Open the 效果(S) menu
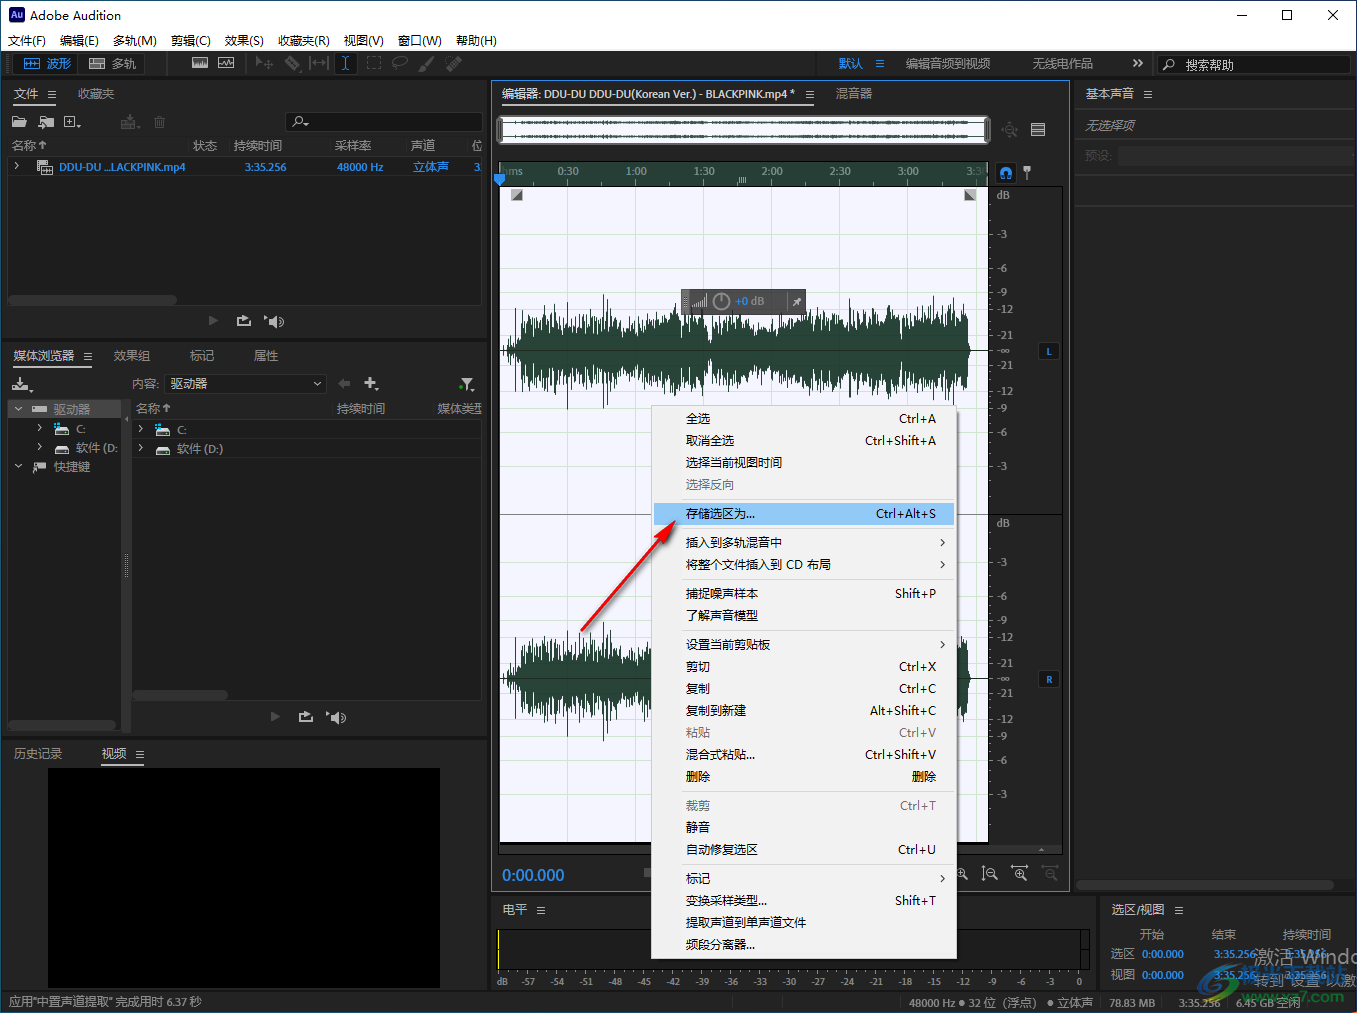The width and height of the screenshot is (1357, 1013). point(244,41)
